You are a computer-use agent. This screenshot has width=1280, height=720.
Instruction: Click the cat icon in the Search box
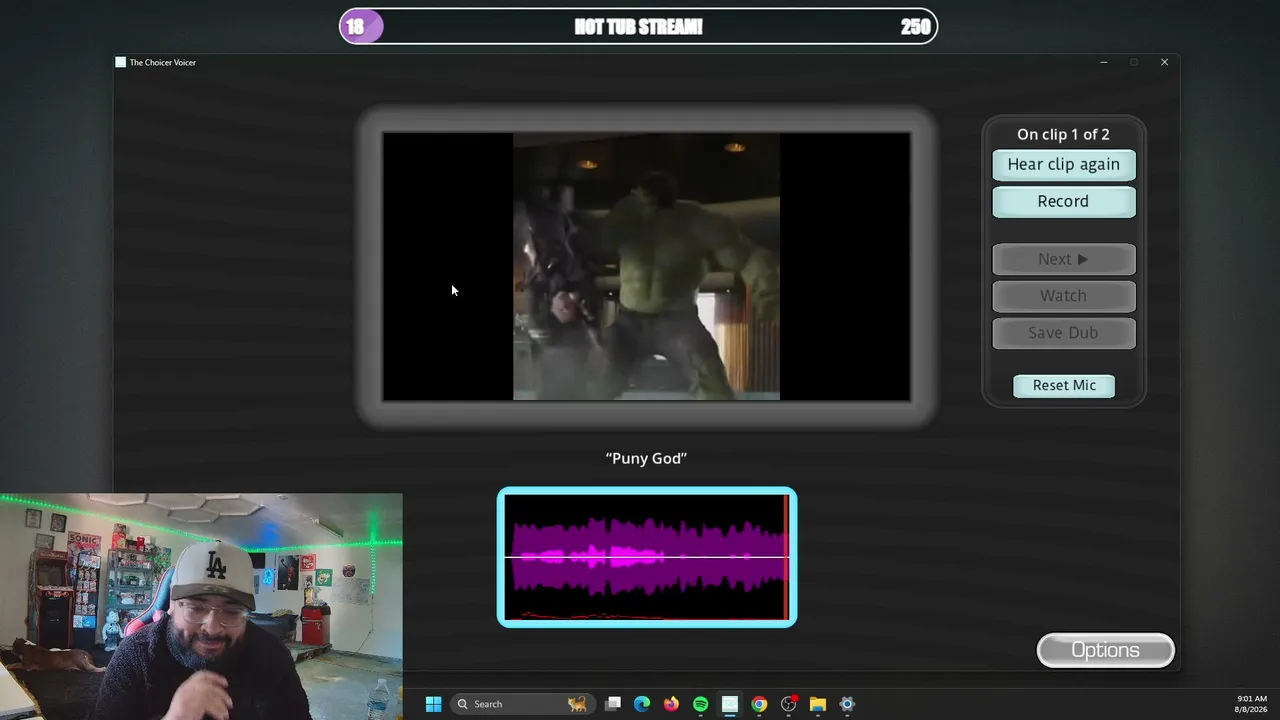click(577, 704)
